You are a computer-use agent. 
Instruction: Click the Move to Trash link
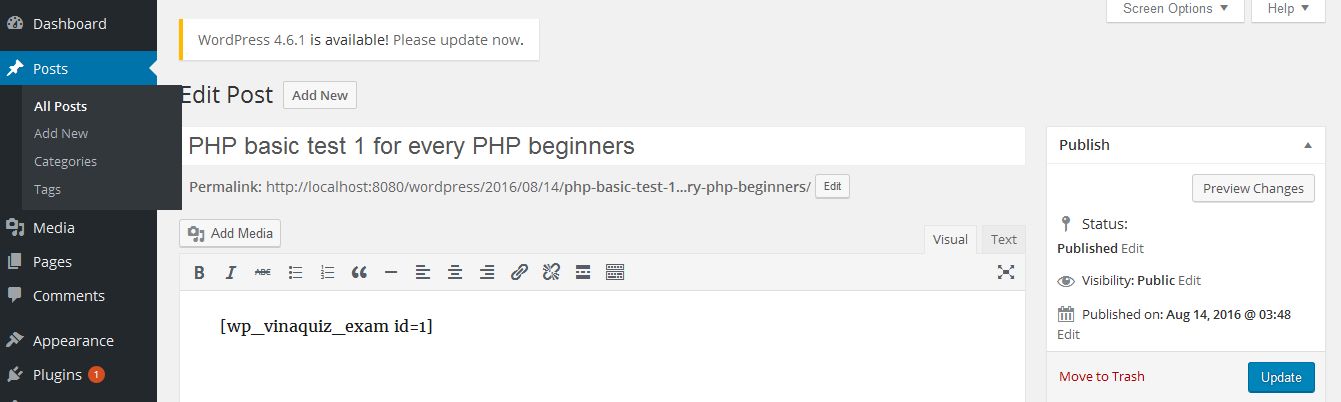click(1102, 376)
